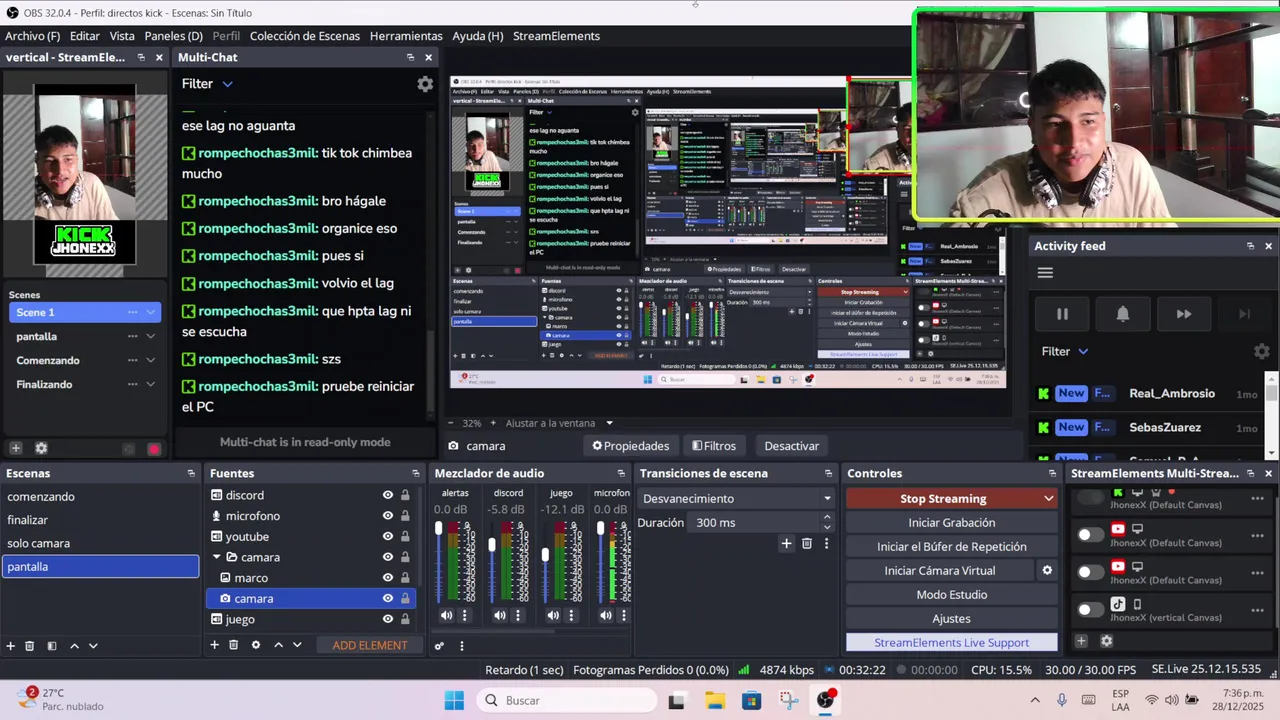The image size is (1280, 720).
Task: Click the Activity feed bell icon
Action: coord(1123,314)
